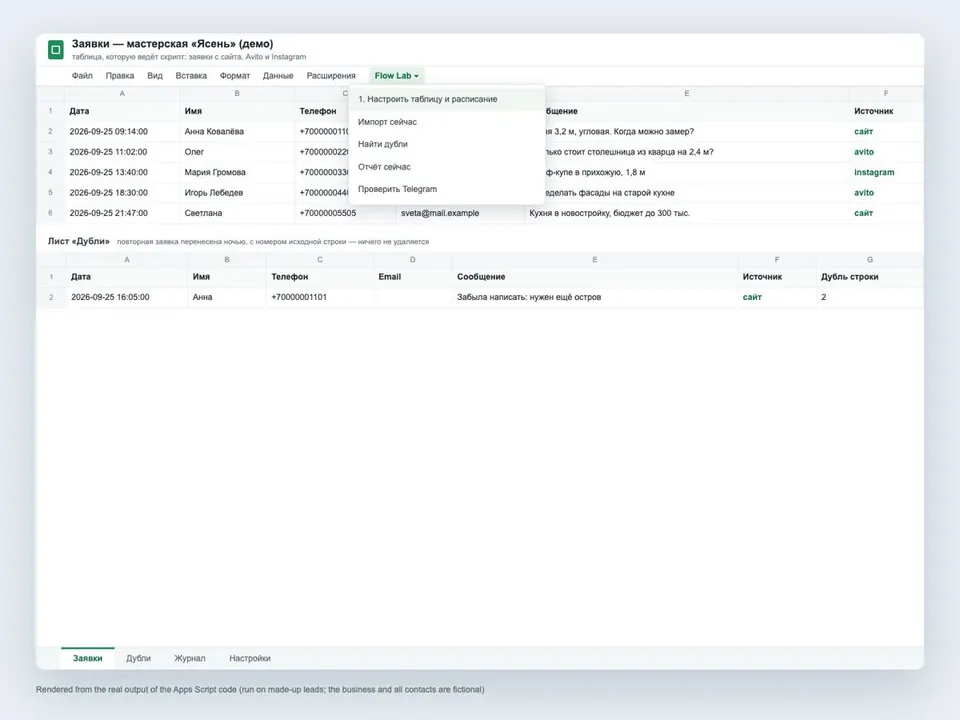
Task: Select Отчёт сейчас menu entry
Action: [446, 167]
